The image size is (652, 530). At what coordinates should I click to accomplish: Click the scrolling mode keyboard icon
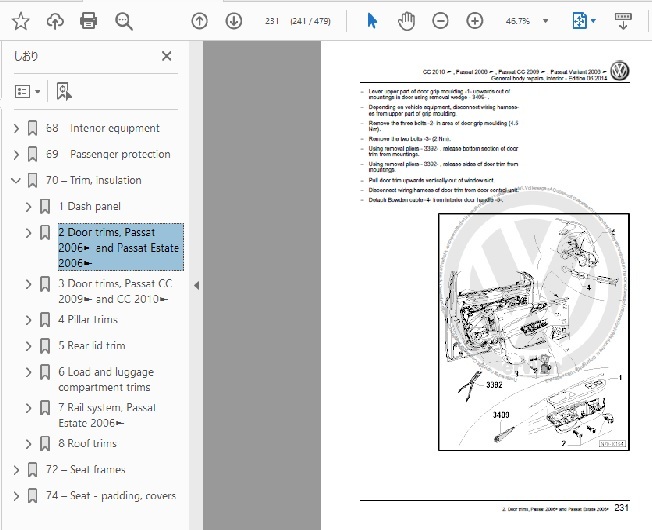click(x=623, y=21)
